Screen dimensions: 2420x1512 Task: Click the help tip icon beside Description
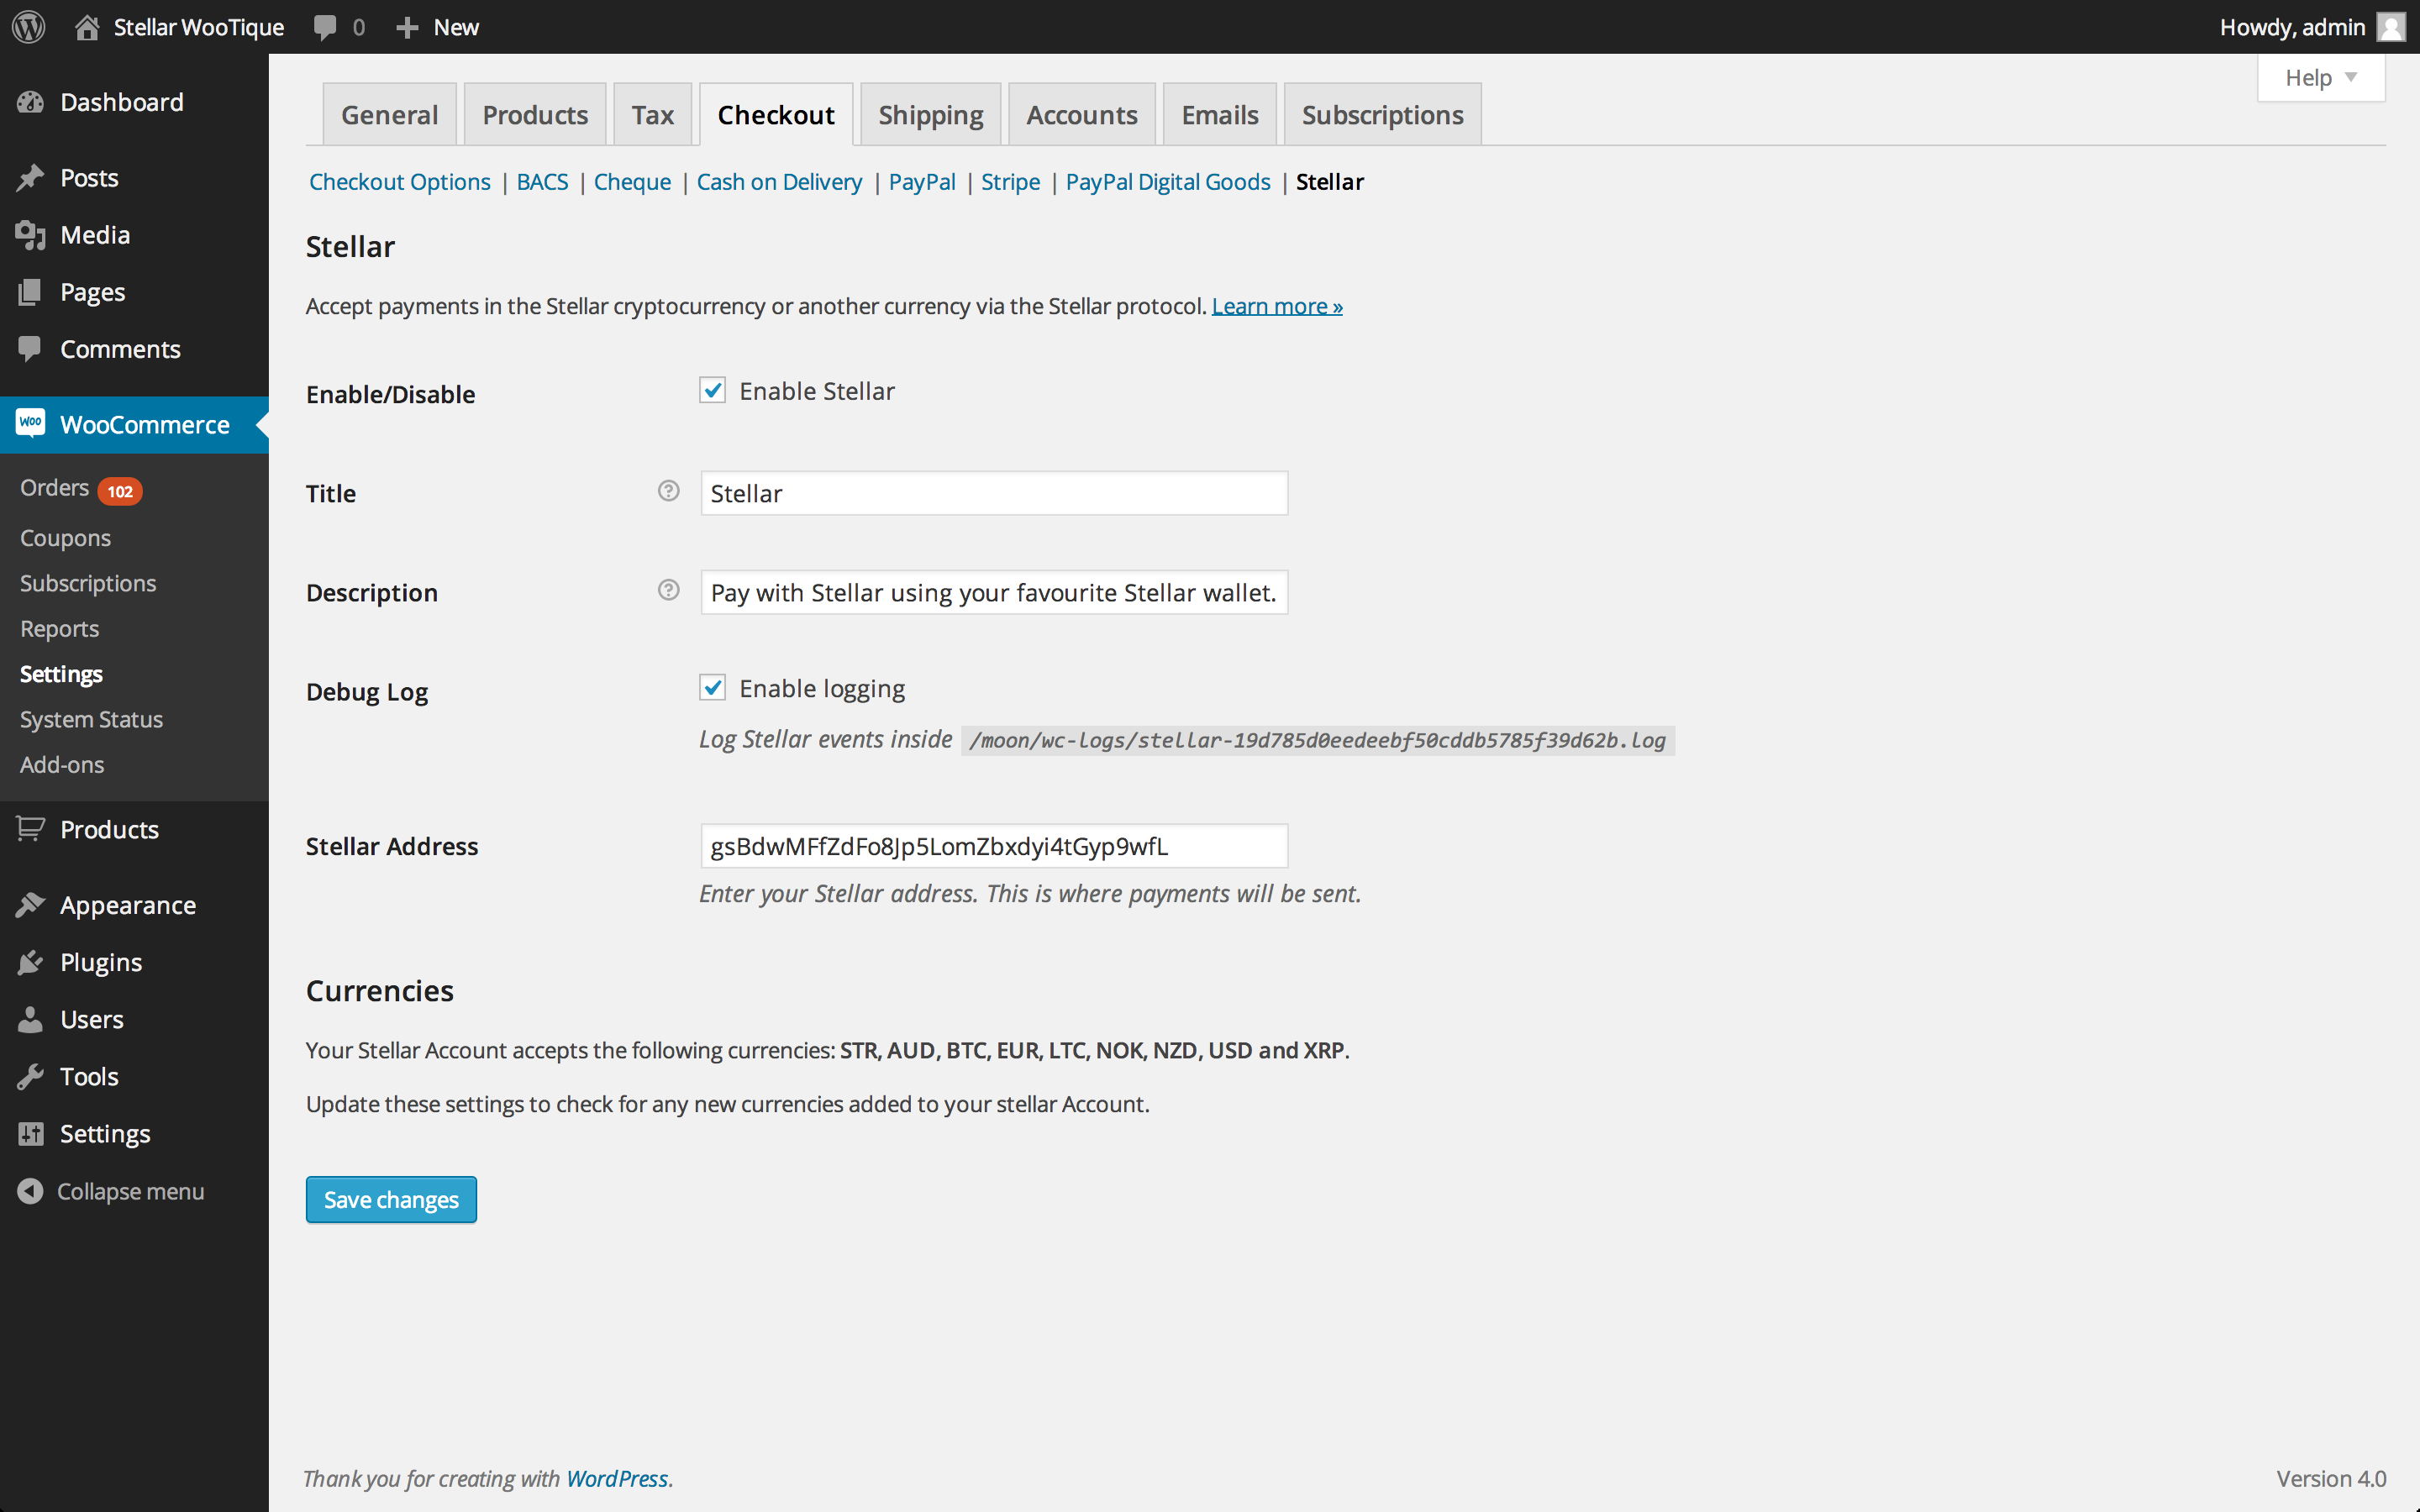click(668, 590)
